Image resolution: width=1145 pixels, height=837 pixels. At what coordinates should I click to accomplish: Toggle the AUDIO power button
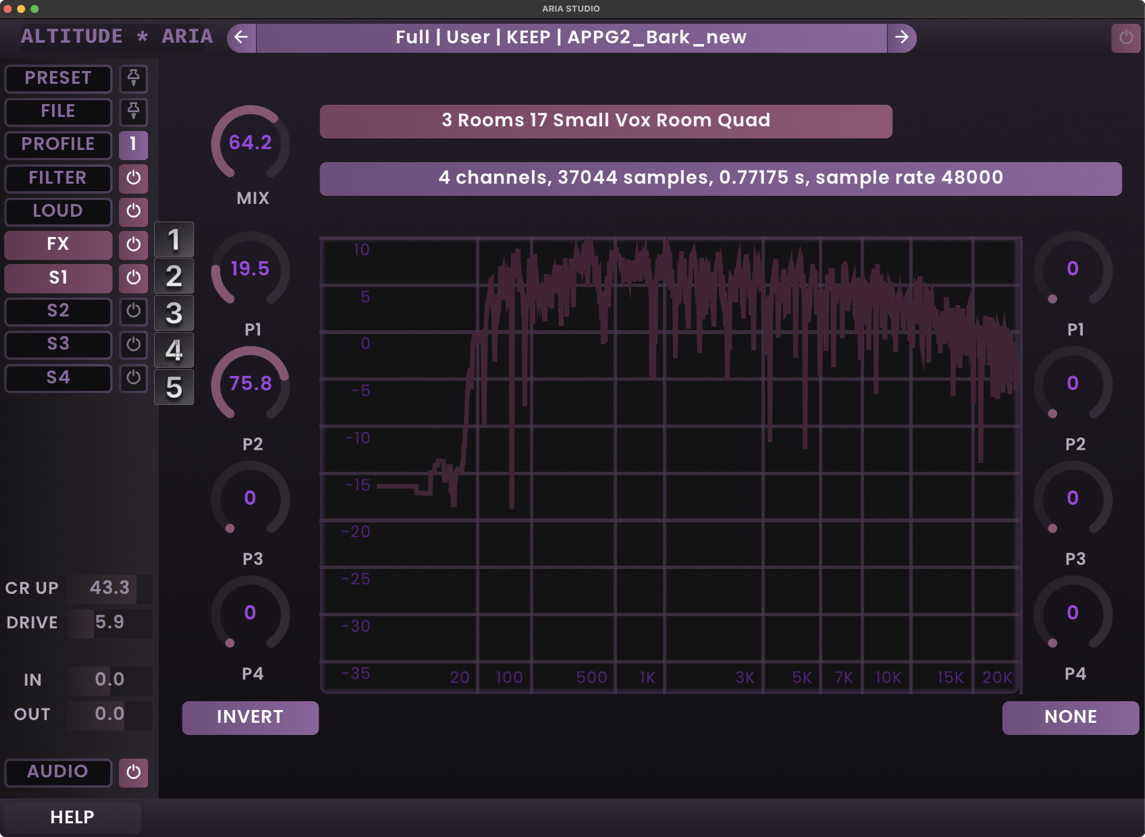133,772
